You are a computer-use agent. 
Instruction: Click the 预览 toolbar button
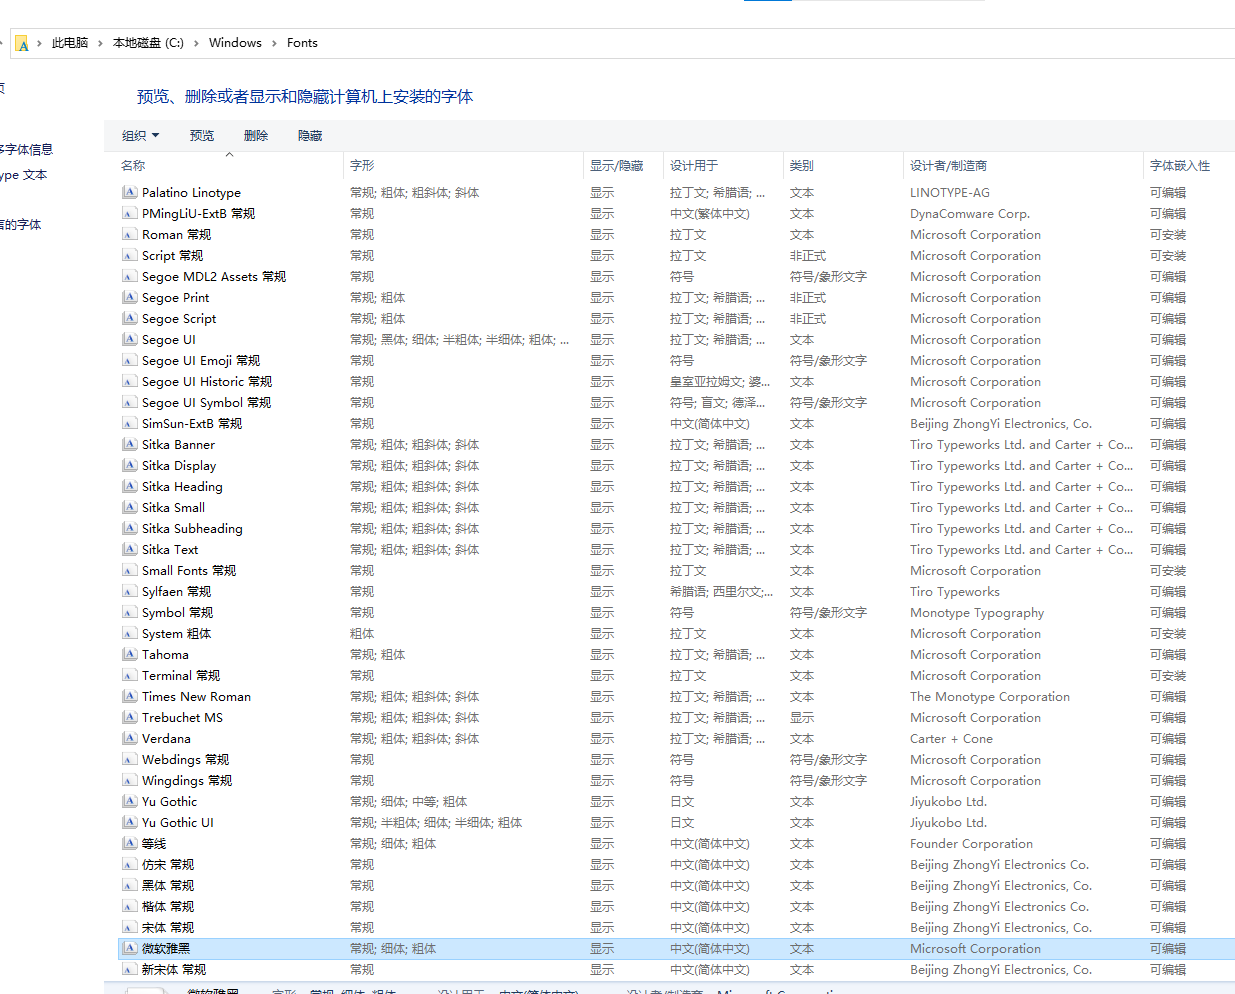coord(202,135)
